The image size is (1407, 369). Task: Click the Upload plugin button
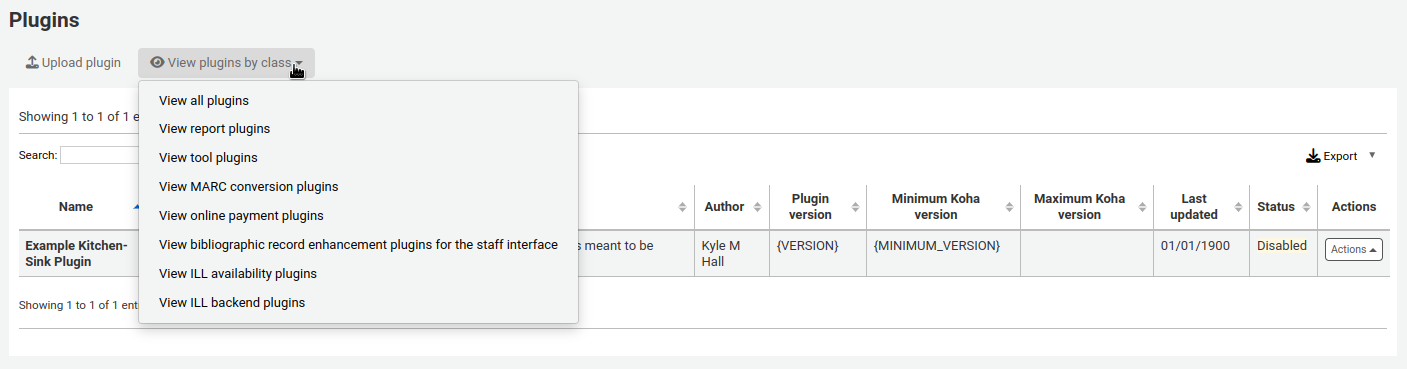pyautogui.click(x=73, y=63)
